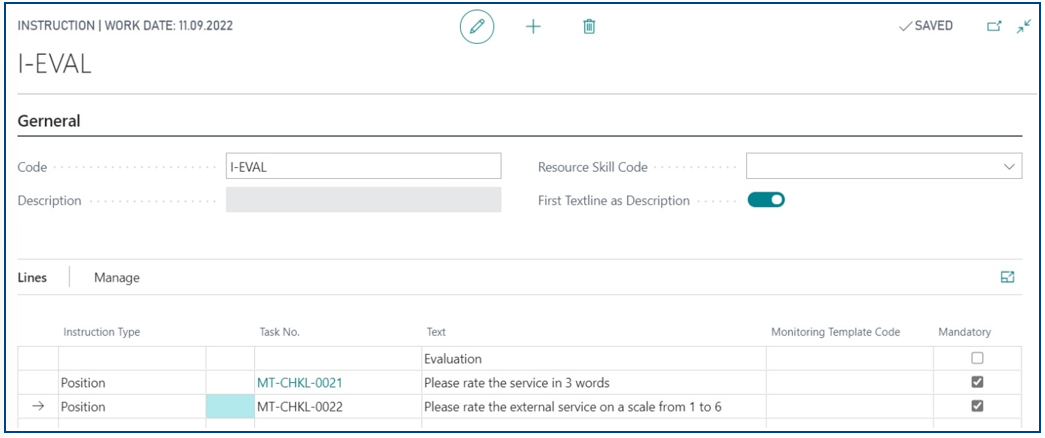Toggle First Textline as Description switch

(766, 199)
